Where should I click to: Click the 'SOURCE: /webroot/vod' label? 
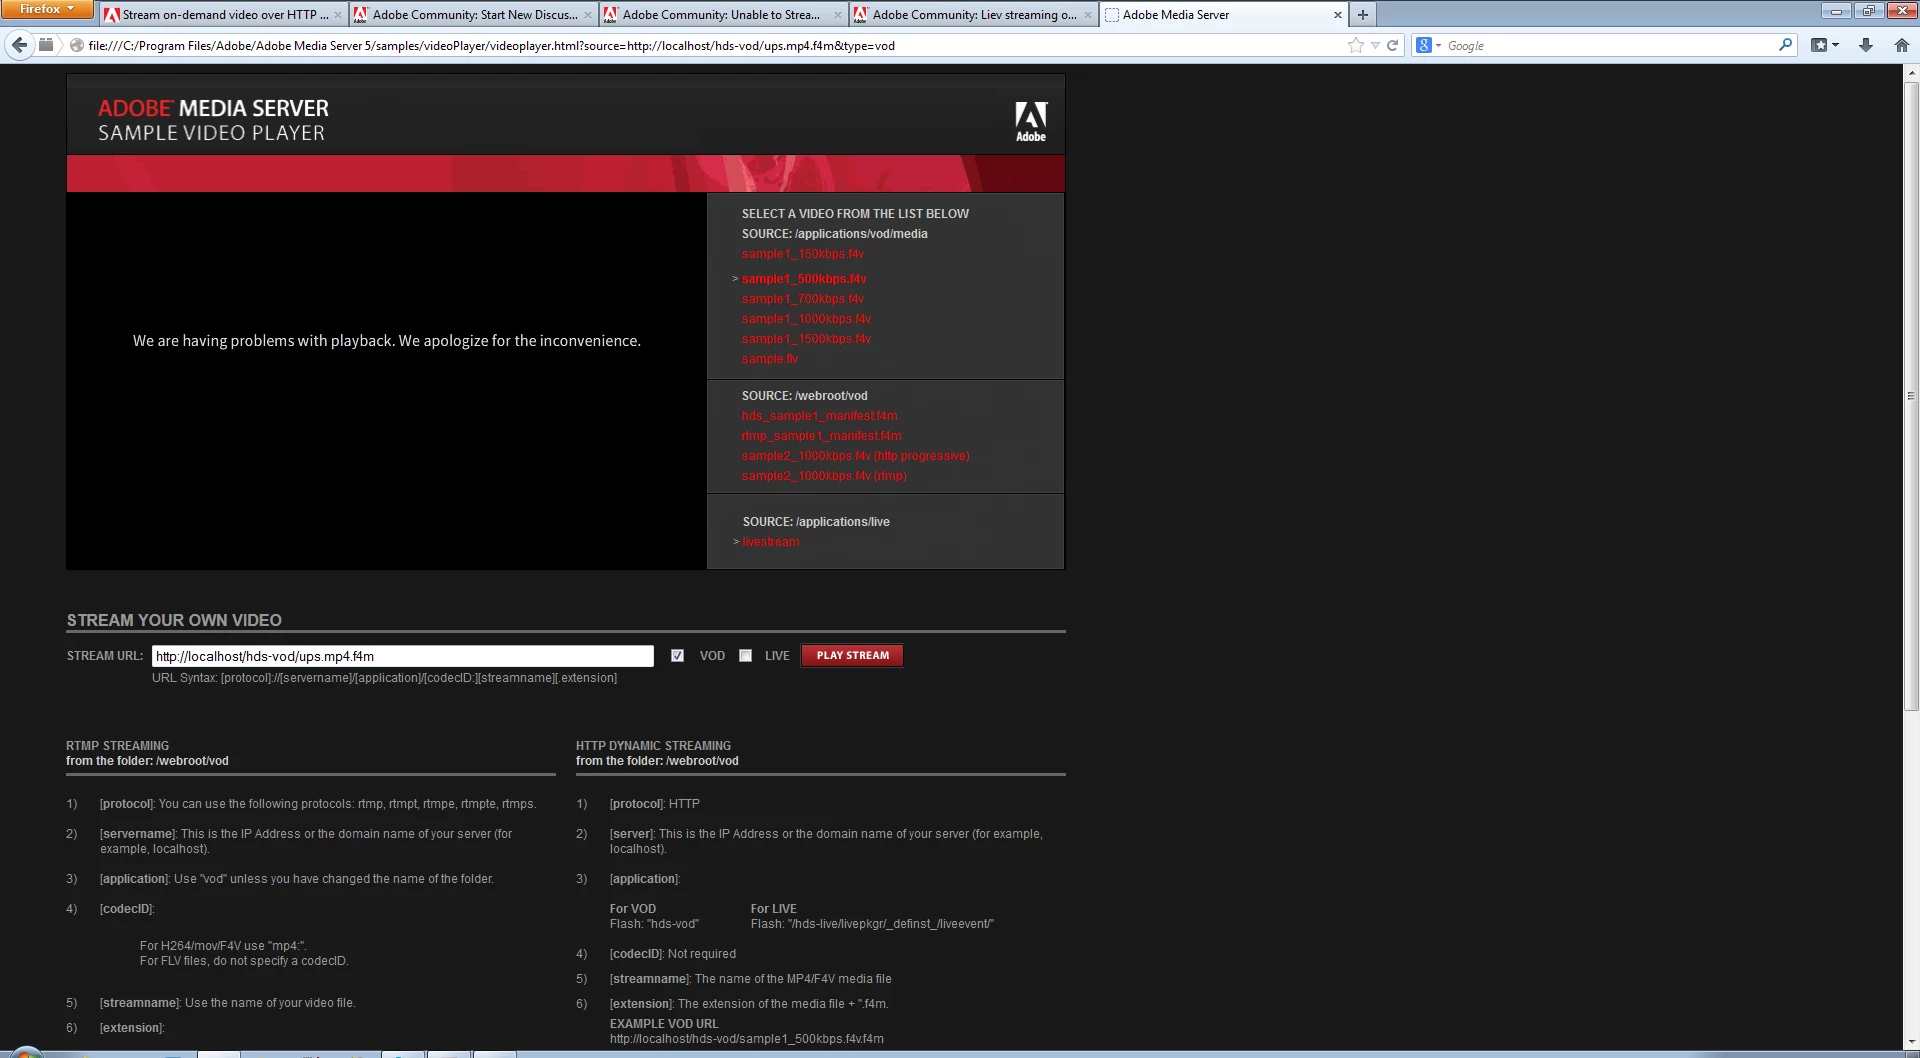pos(804,396)
